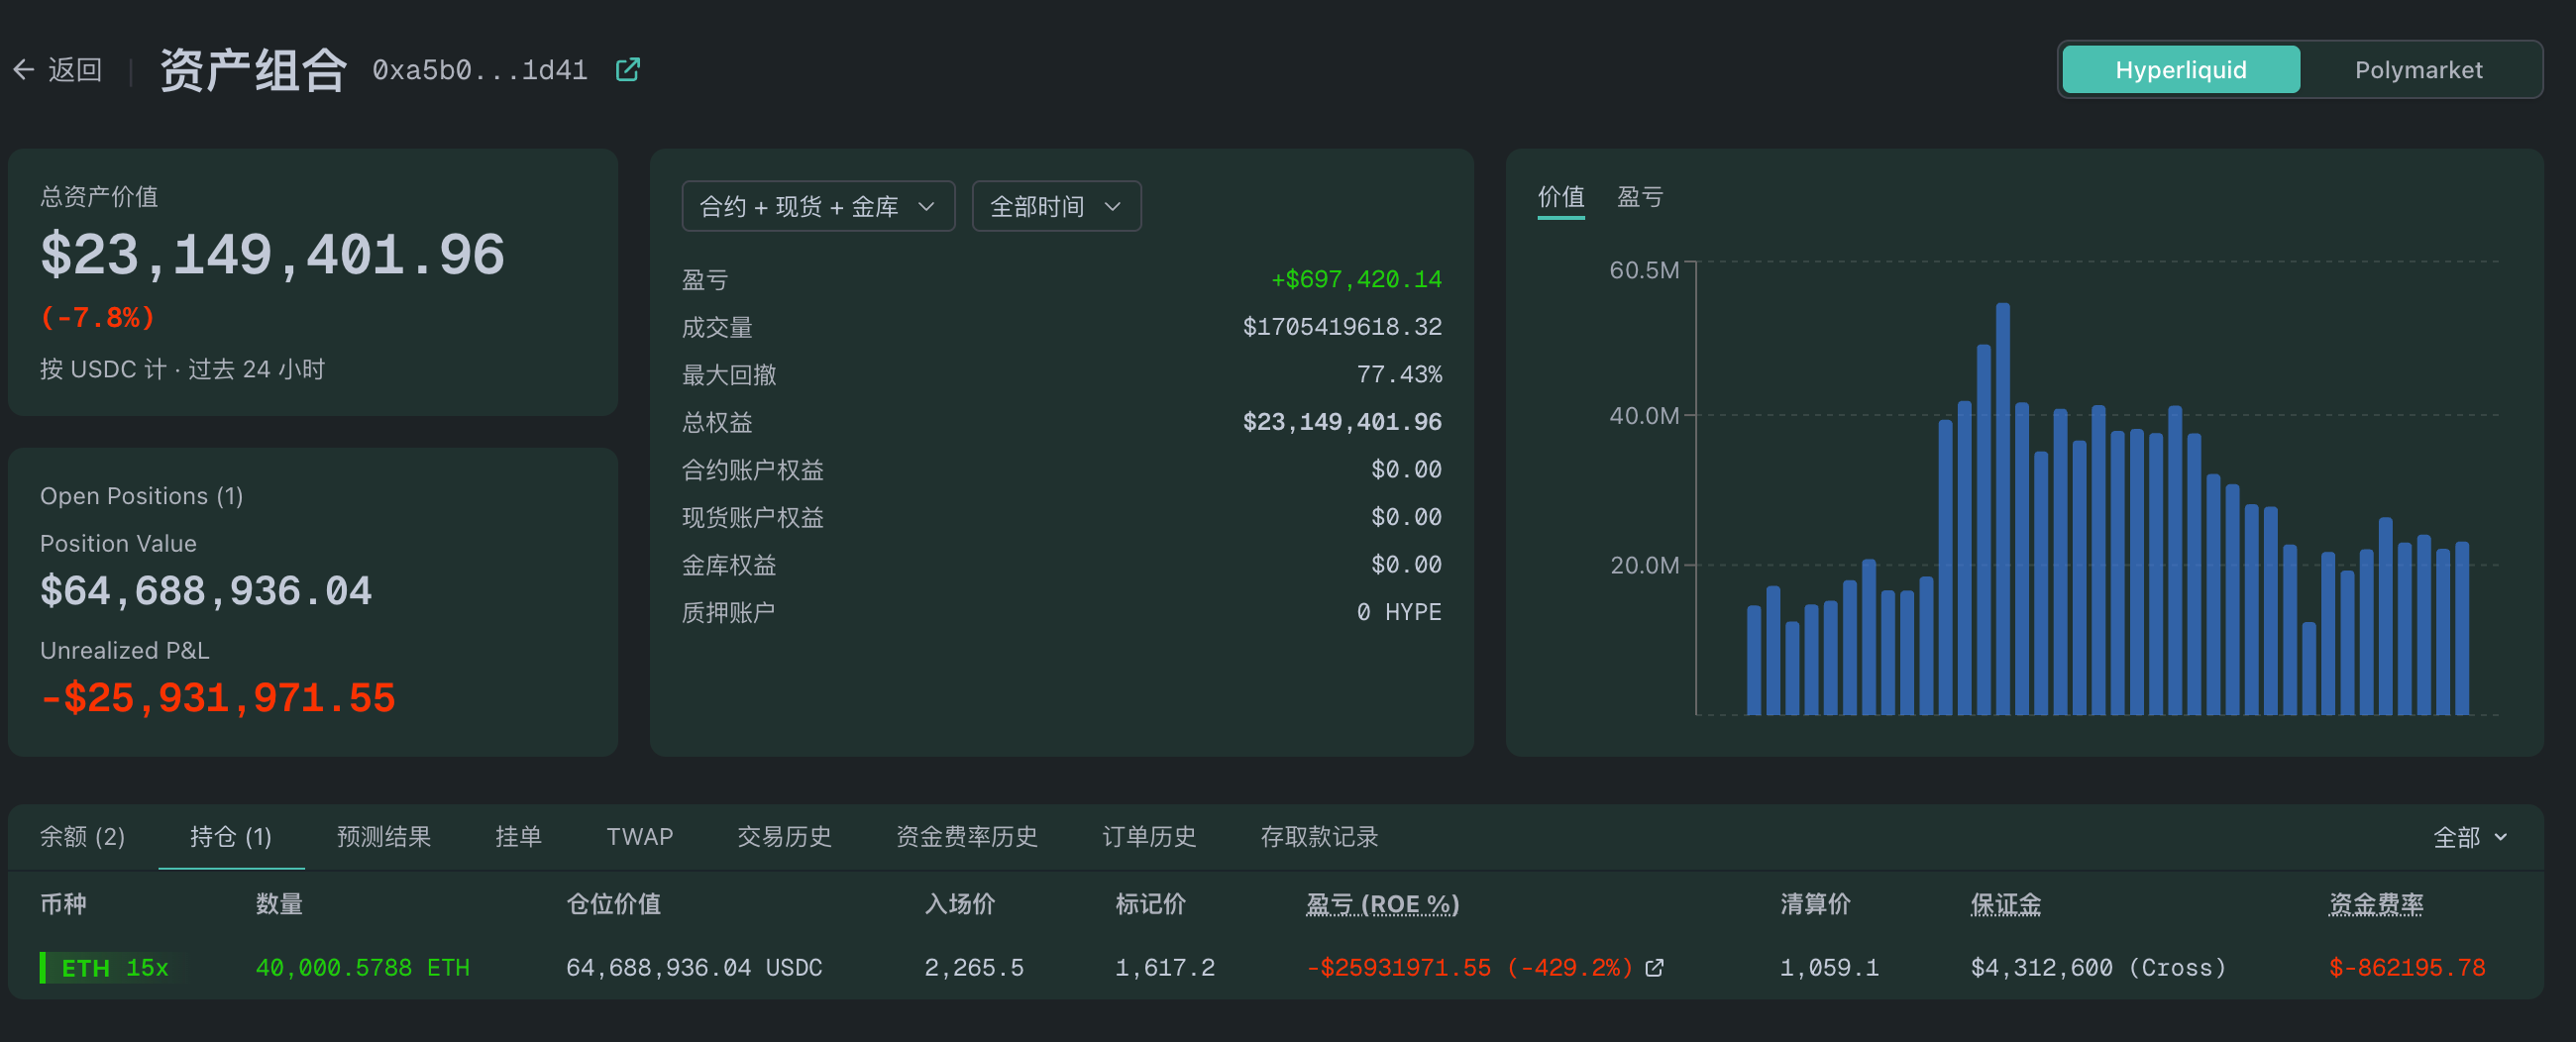
Task: Click the 成交量 value $1705419618.32
Action: pos(1342,327)
